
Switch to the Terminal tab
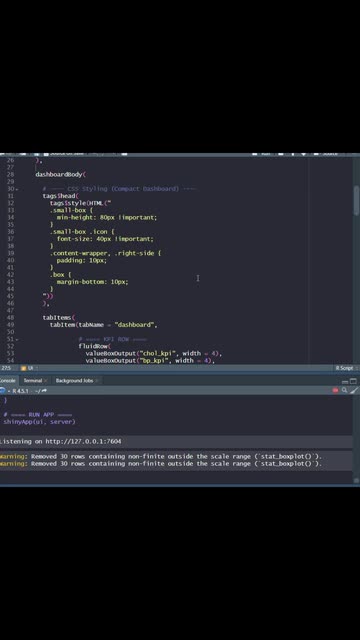[x=33, y=380]
